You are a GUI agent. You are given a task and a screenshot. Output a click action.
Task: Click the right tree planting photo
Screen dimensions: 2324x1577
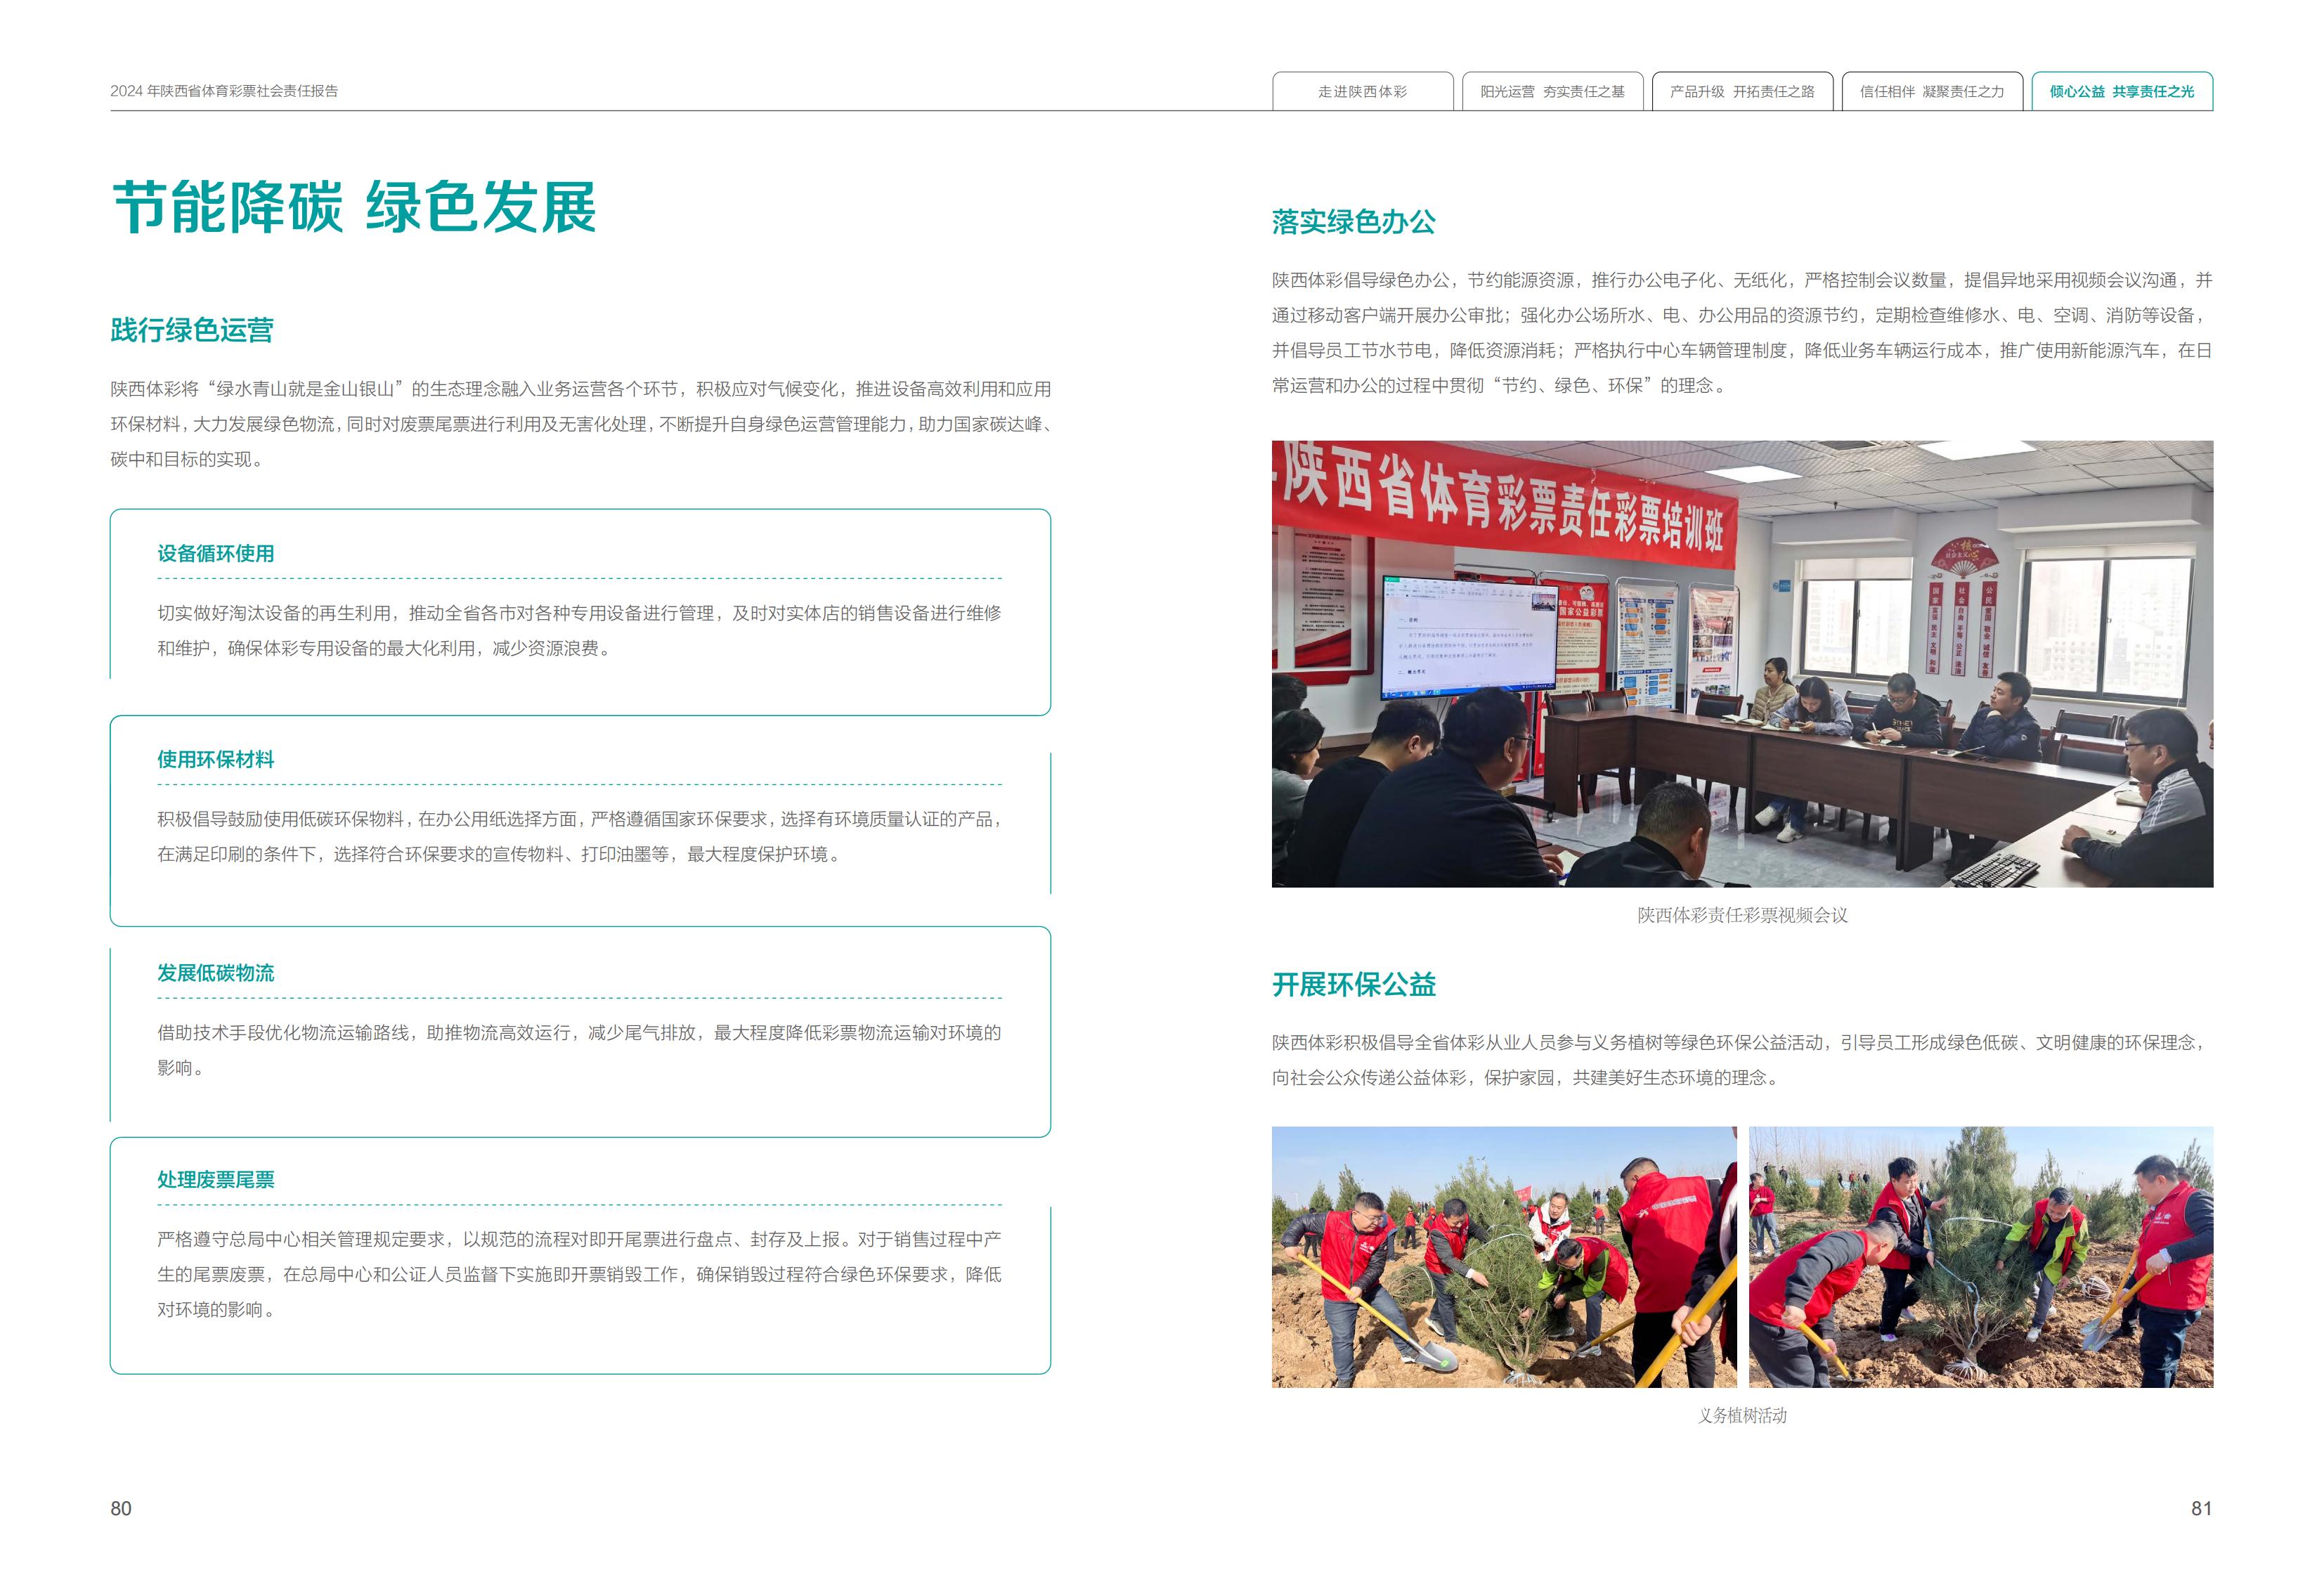1981,1257
